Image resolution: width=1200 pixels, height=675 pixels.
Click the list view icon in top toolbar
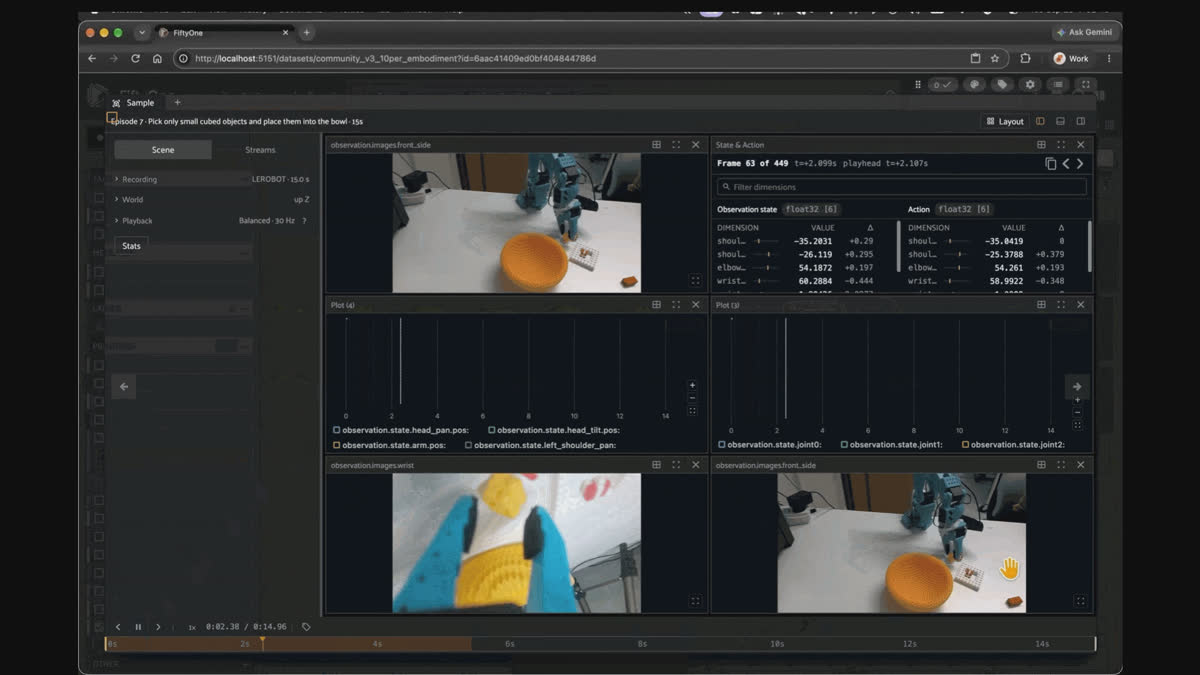pos(1058,85)
